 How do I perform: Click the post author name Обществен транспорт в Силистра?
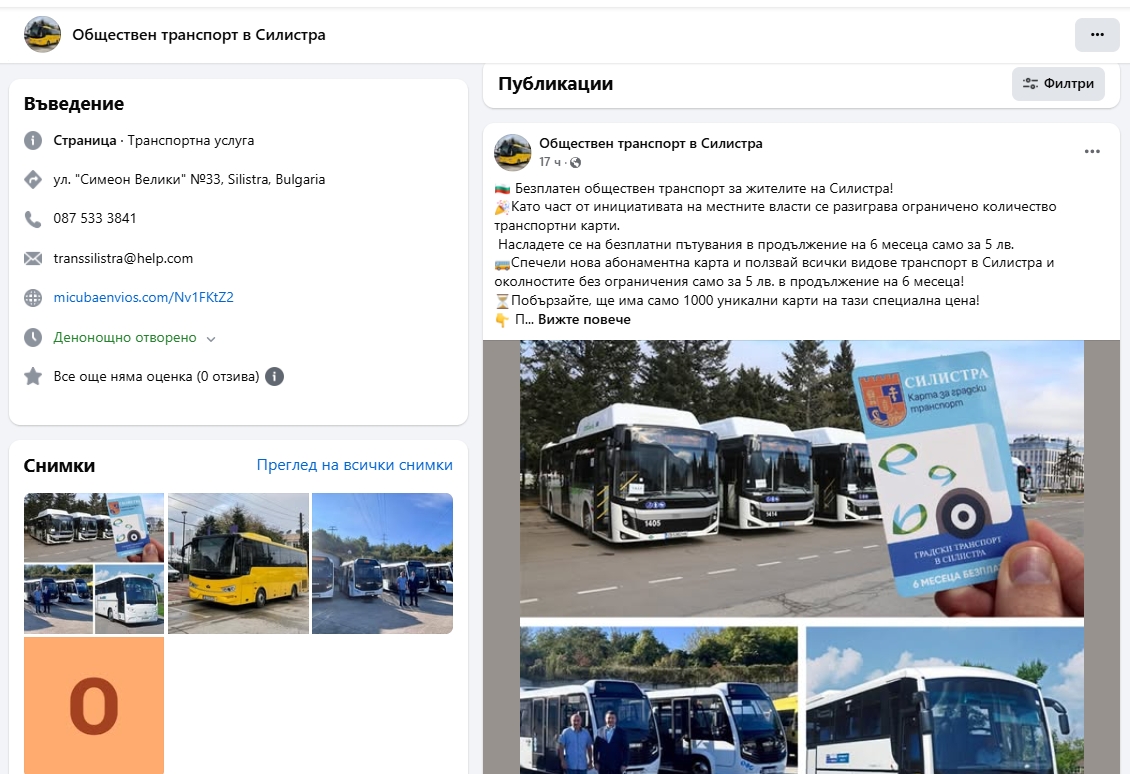(x=651, y=143)
